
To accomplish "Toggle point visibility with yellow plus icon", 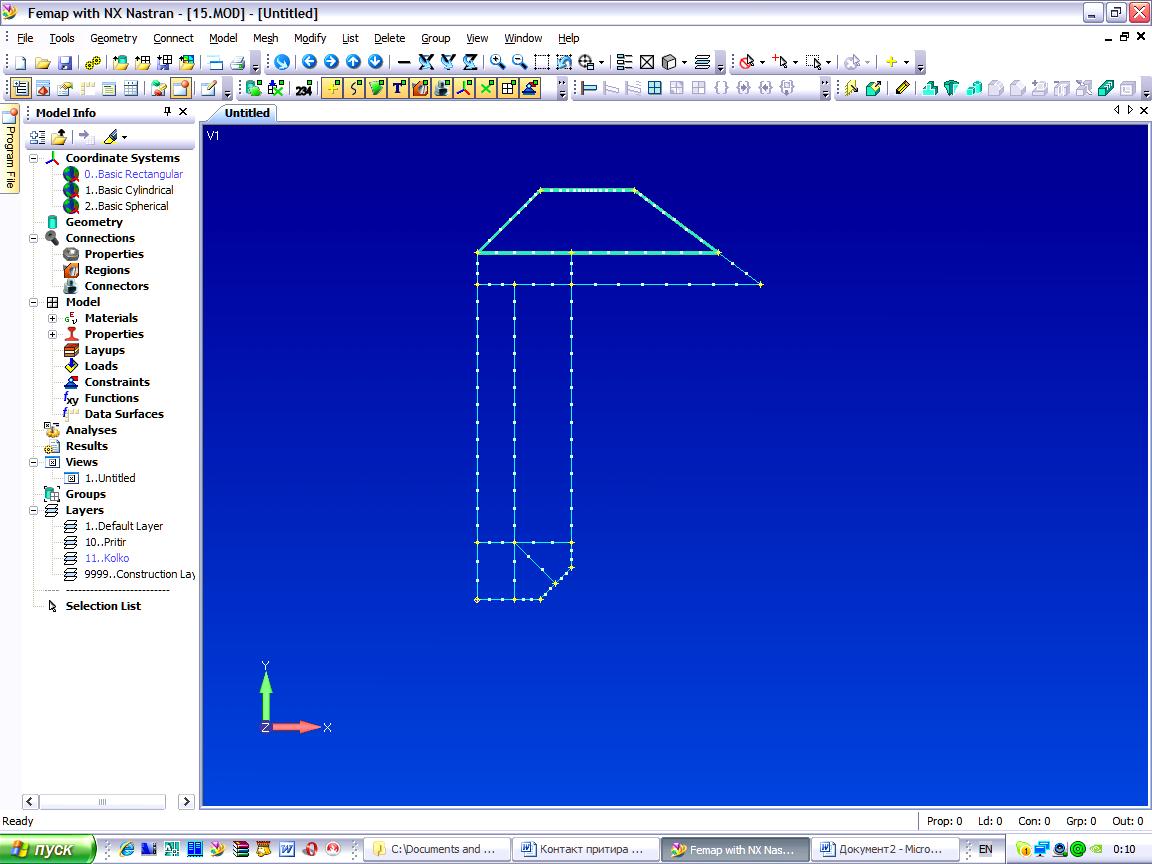I will (x=333, y=88).
